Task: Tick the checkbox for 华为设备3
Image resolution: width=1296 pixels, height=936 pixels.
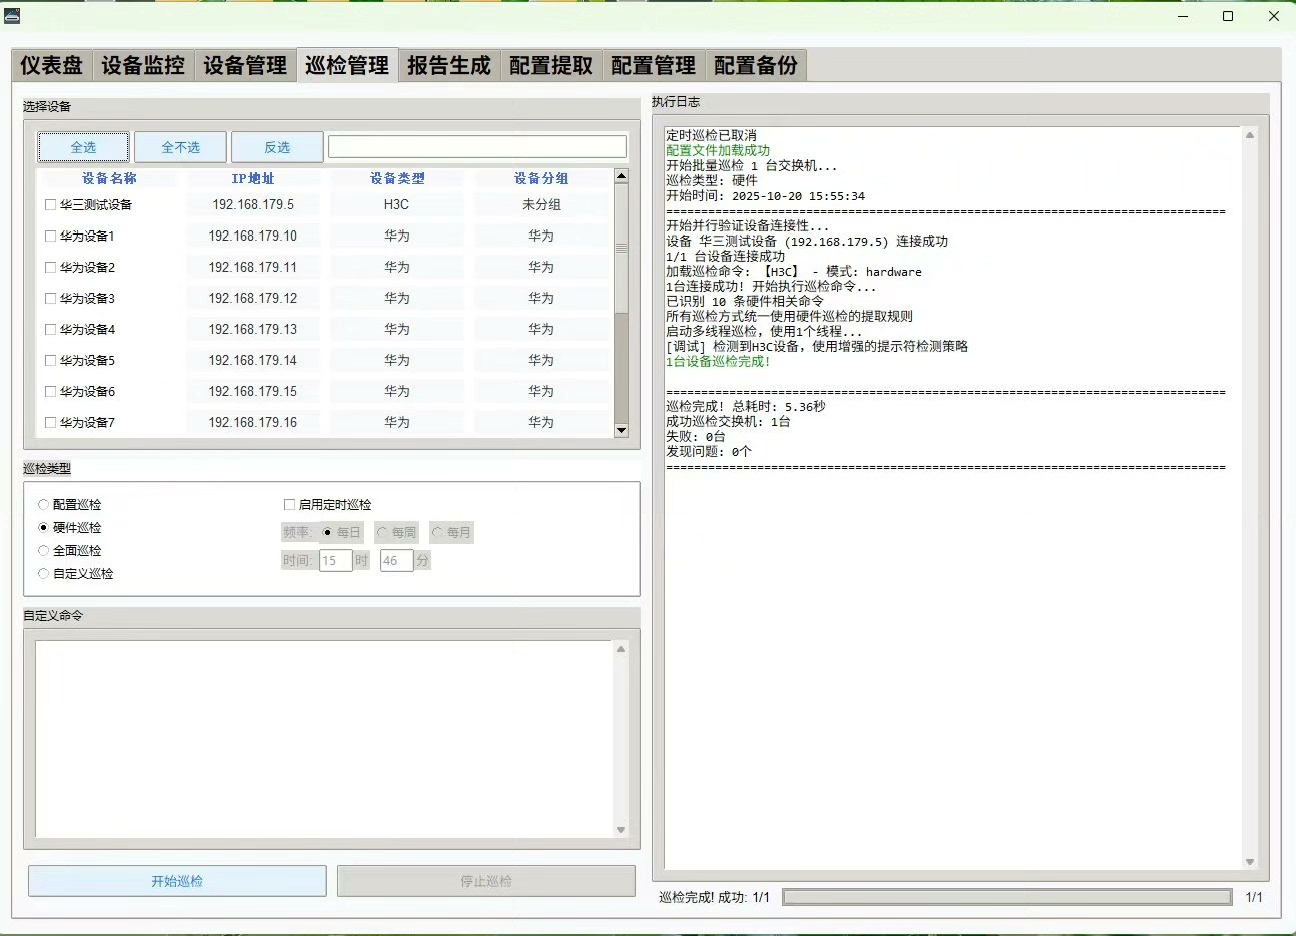Action: 50,299
